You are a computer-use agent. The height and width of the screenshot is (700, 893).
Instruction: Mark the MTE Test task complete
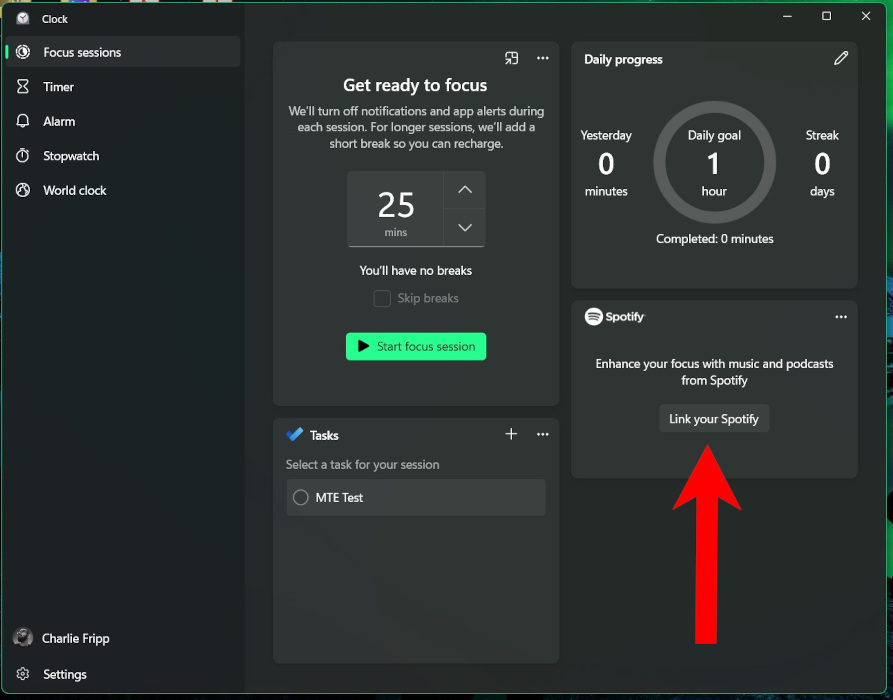click(300, 497)
